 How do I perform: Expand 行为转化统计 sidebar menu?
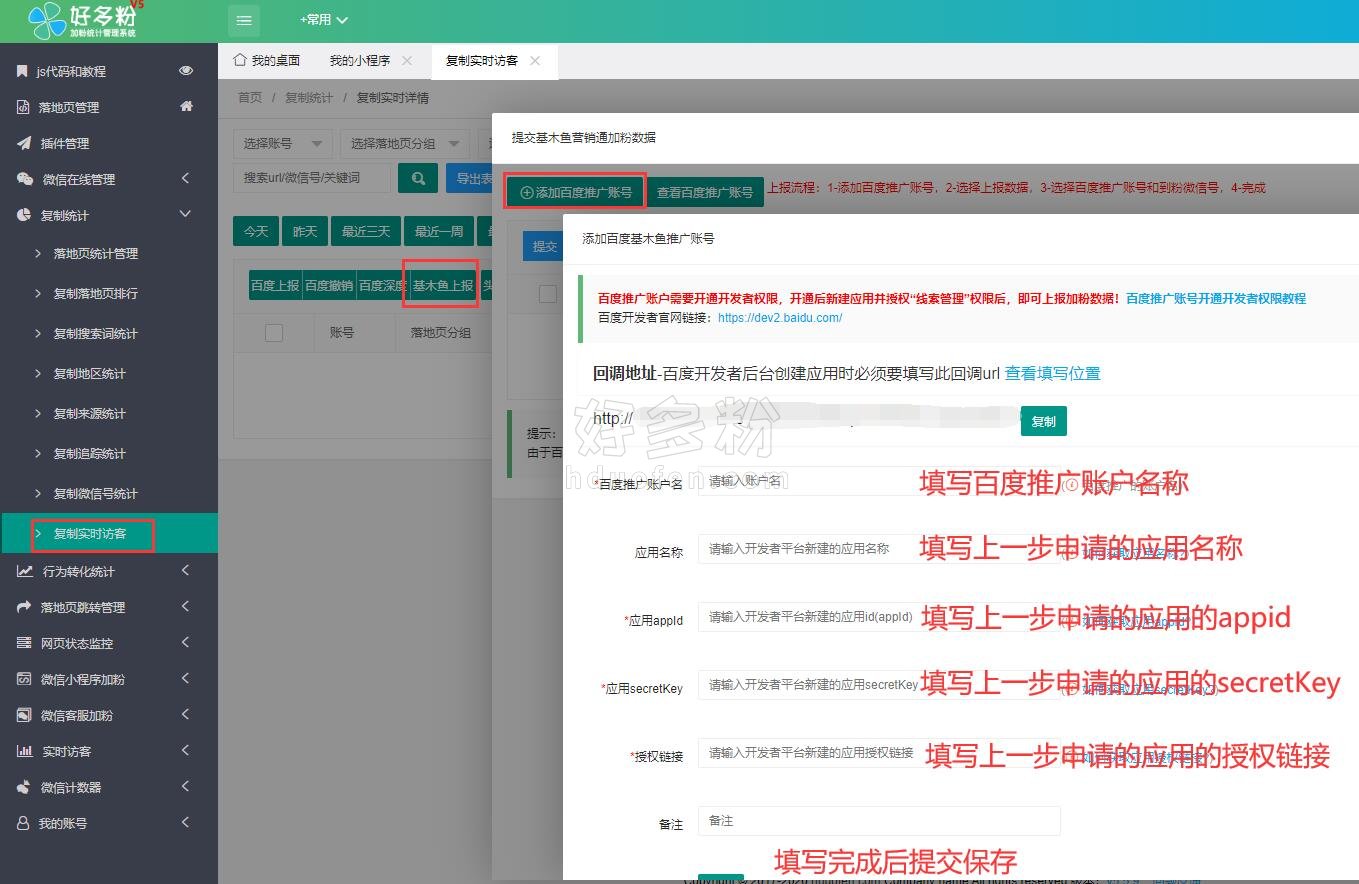(109, 571)
